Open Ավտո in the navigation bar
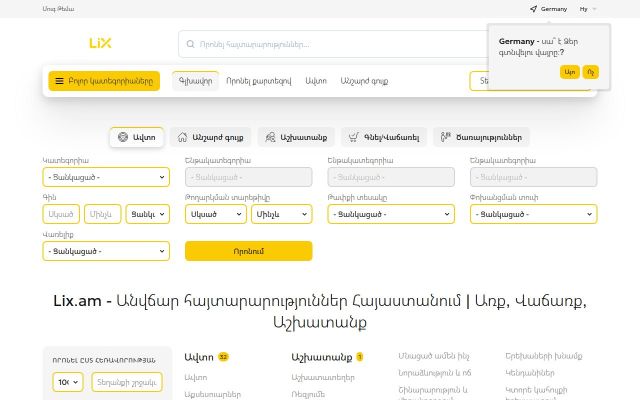This screenshot has width=640, height=400. pyautogui.click(x=316, y=81)
